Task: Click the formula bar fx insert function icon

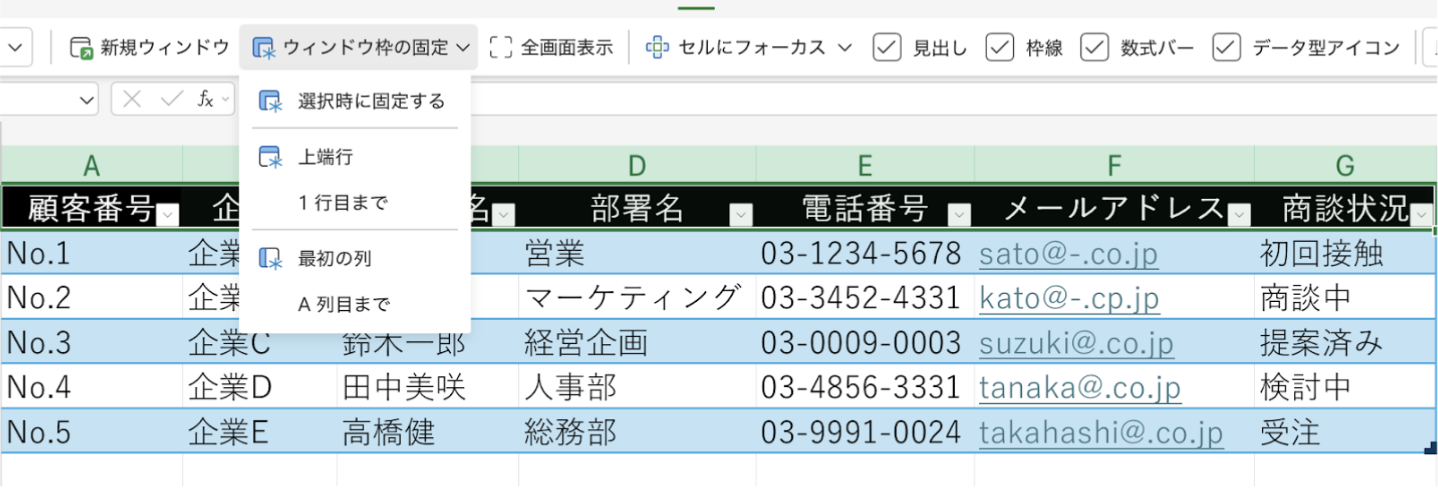Action: pos(205,99)
